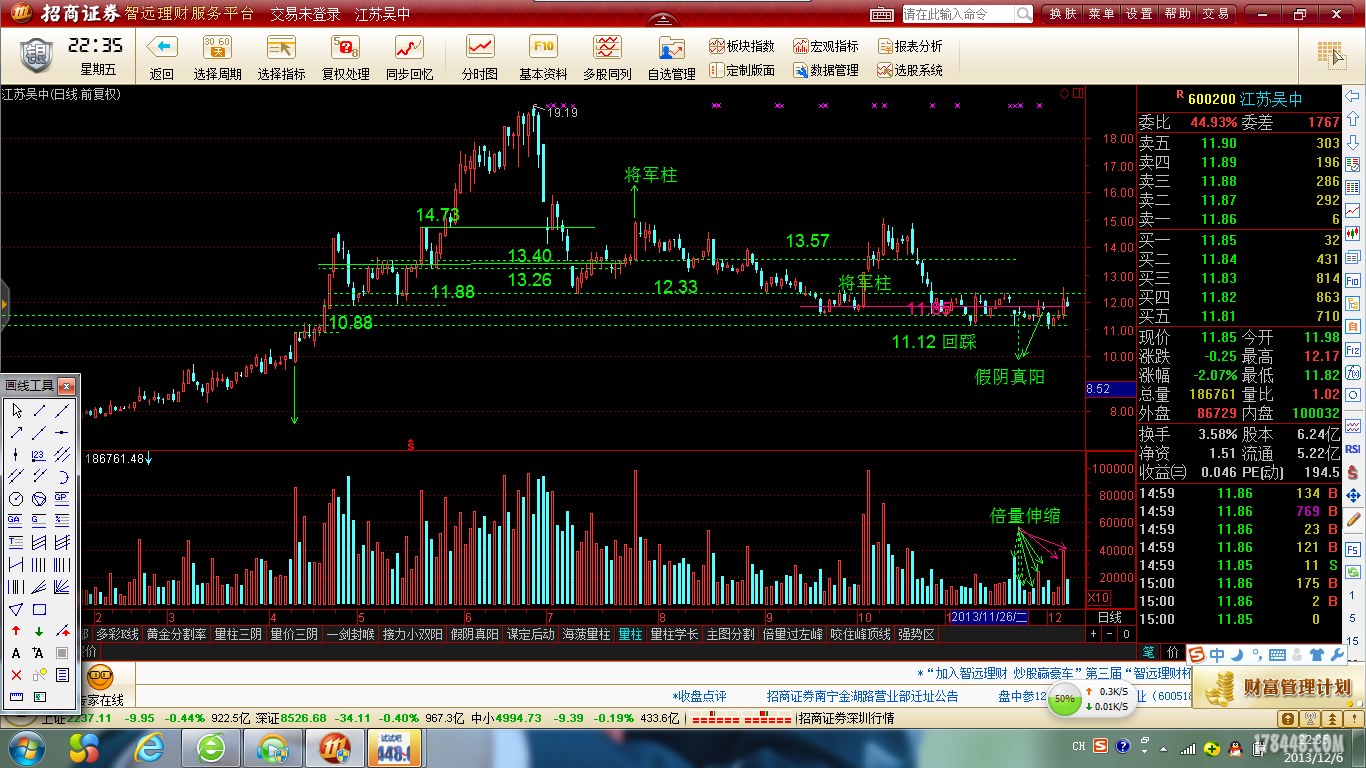Select 一剑封喉 indicator tab

(x=350, y=634)
